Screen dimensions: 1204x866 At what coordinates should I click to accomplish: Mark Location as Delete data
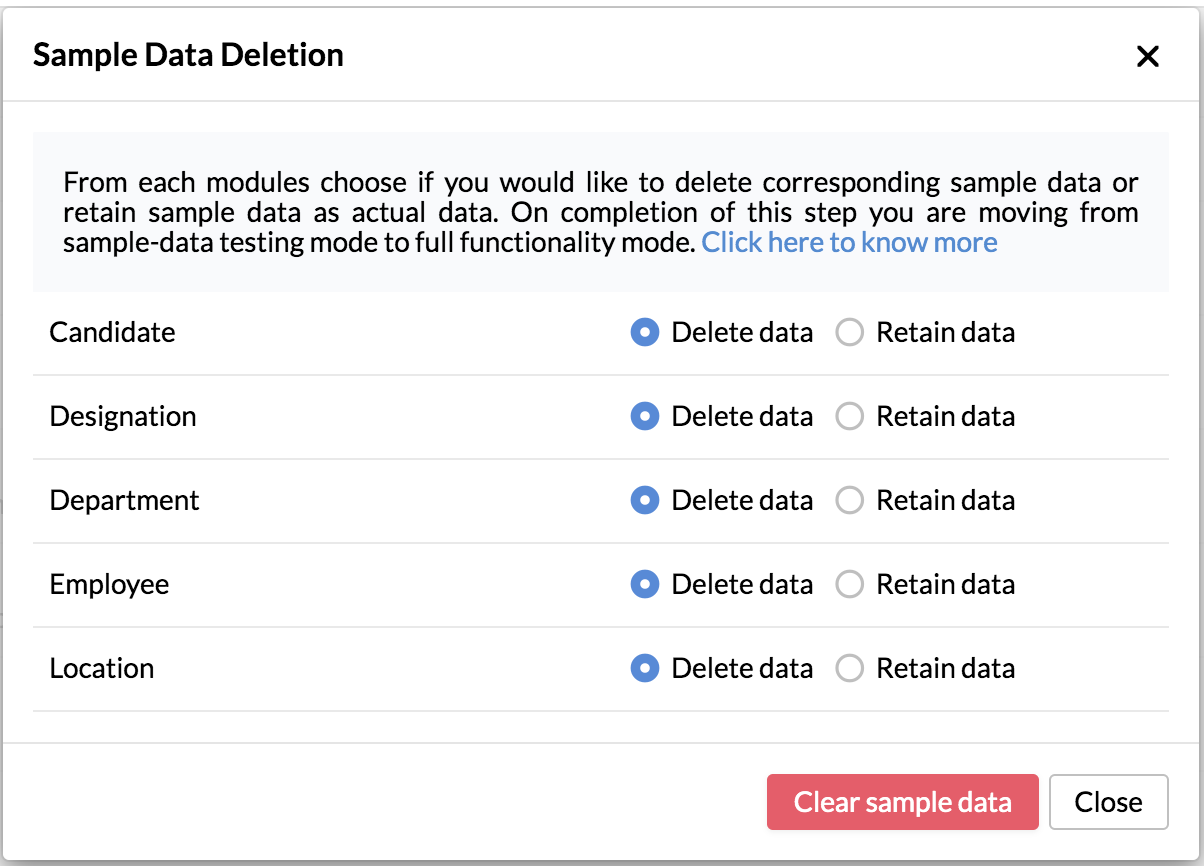click(645, 669)
